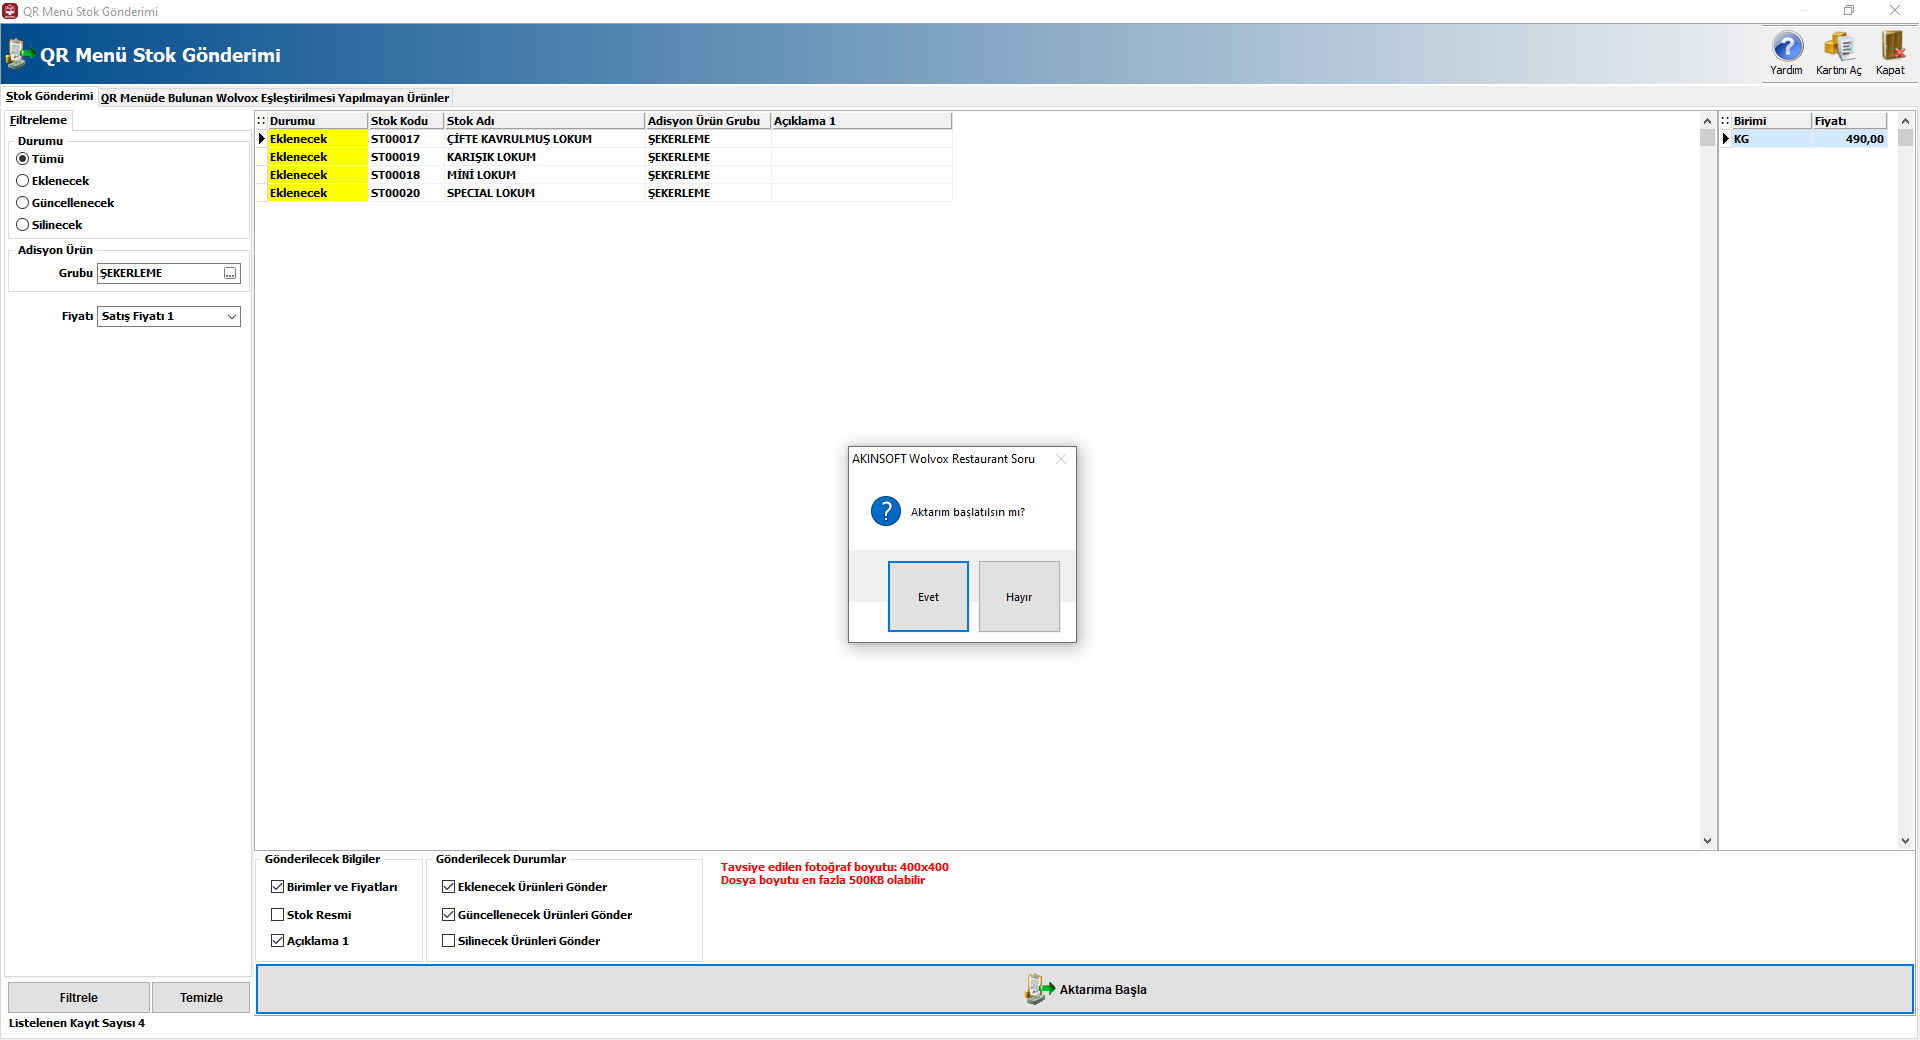Click the QR Menü Stok Gönderimi header icon

18,54
